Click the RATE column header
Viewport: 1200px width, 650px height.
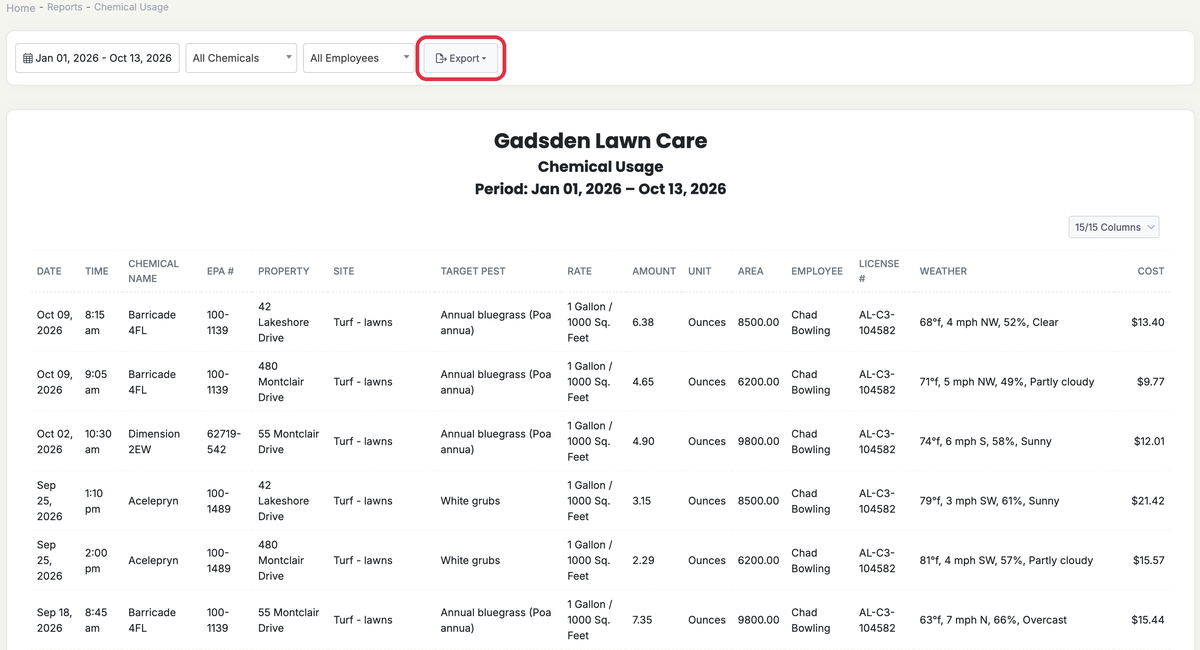(x=579, y=271)
